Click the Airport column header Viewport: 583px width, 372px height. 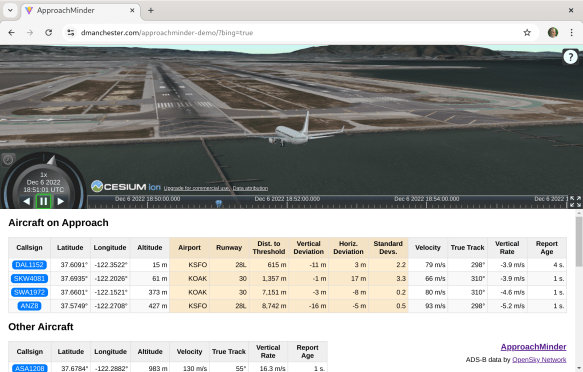(189, 248)
